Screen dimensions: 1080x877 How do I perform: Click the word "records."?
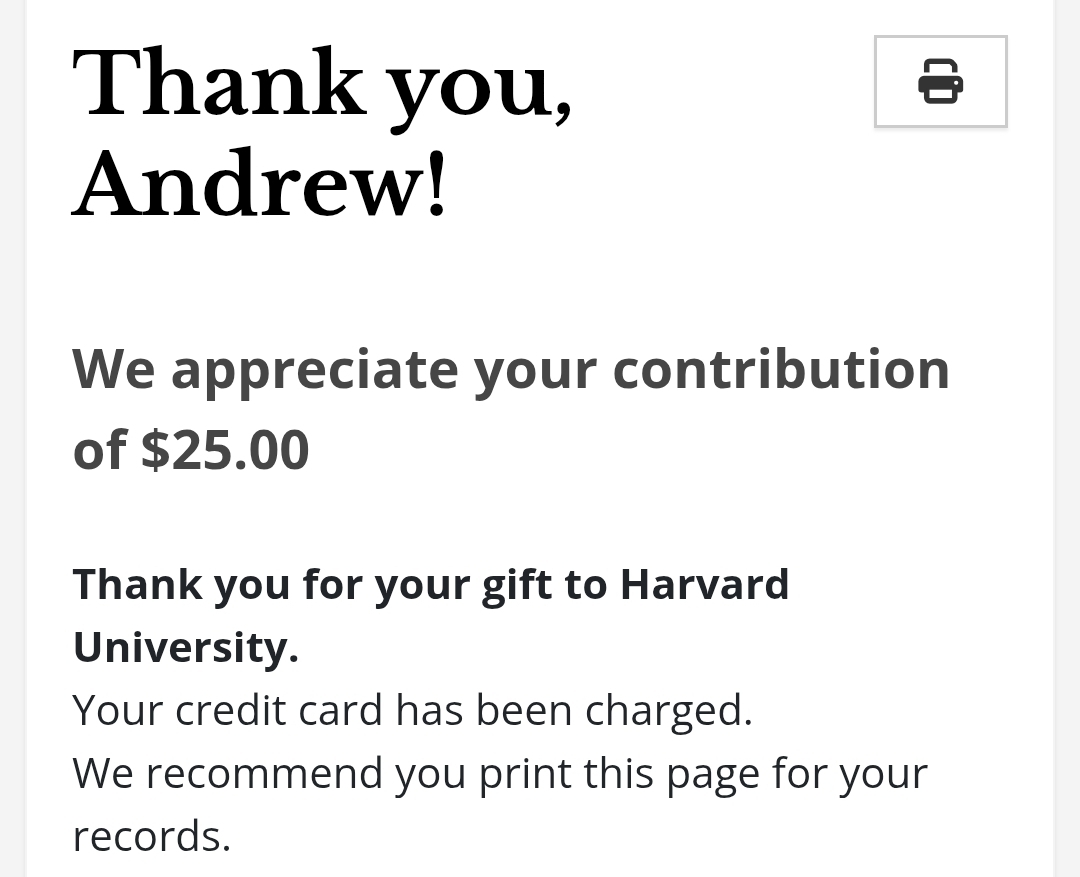click(152, 836)
